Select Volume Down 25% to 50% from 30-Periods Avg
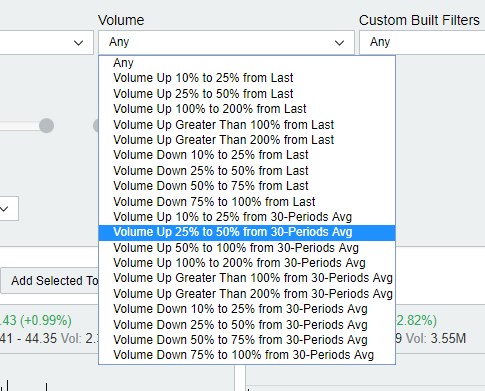Viewport: 485px width, 391px height. [x=247, y=324]
